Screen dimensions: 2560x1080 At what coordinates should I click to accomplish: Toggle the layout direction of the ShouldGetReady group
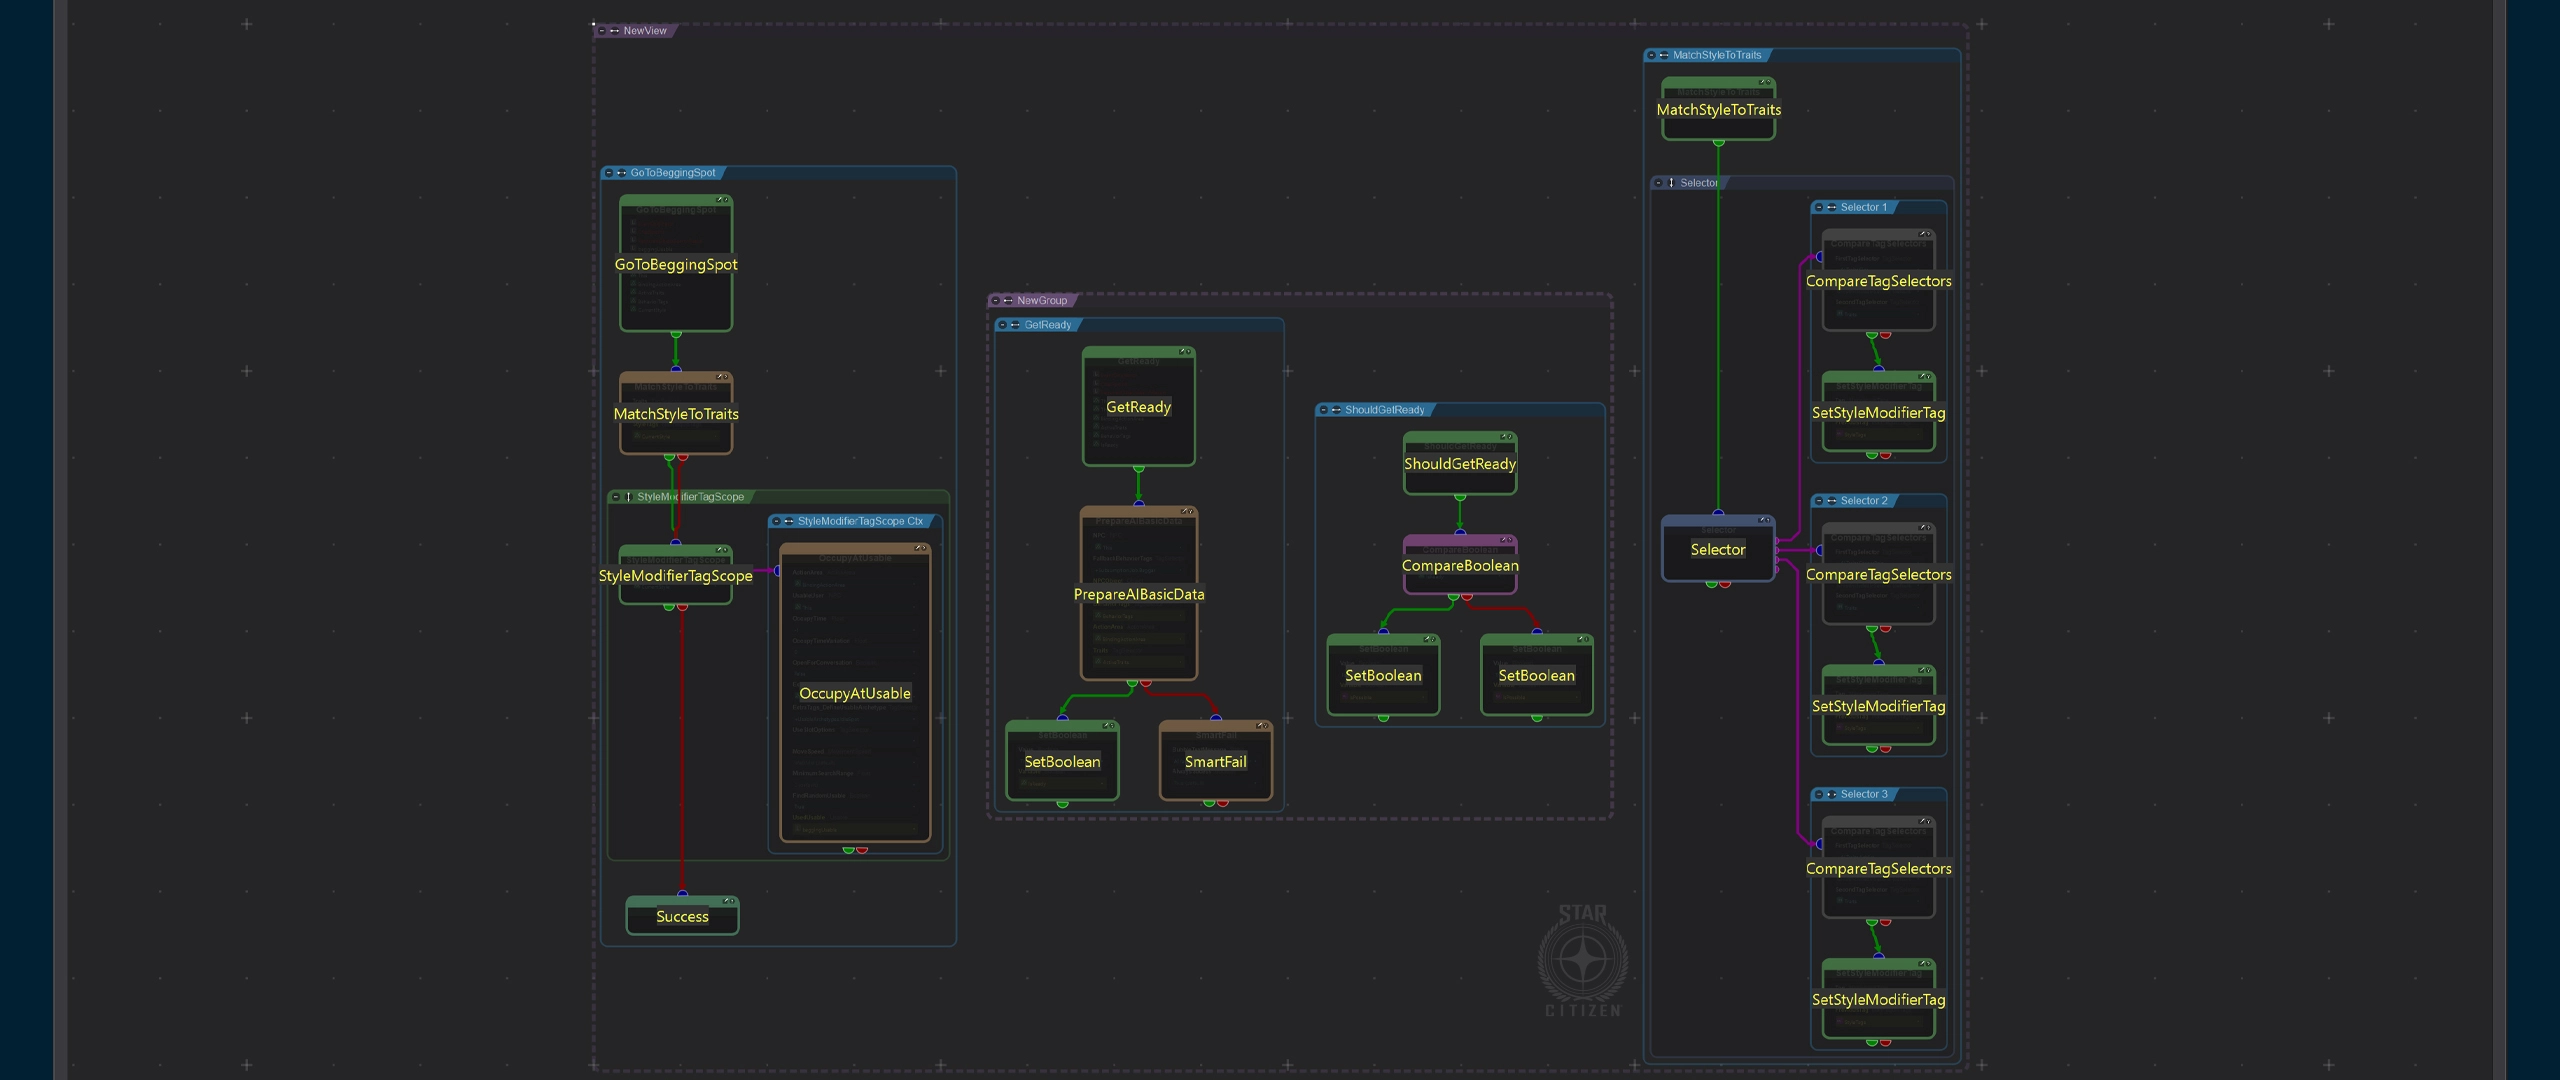(1336, 410)
